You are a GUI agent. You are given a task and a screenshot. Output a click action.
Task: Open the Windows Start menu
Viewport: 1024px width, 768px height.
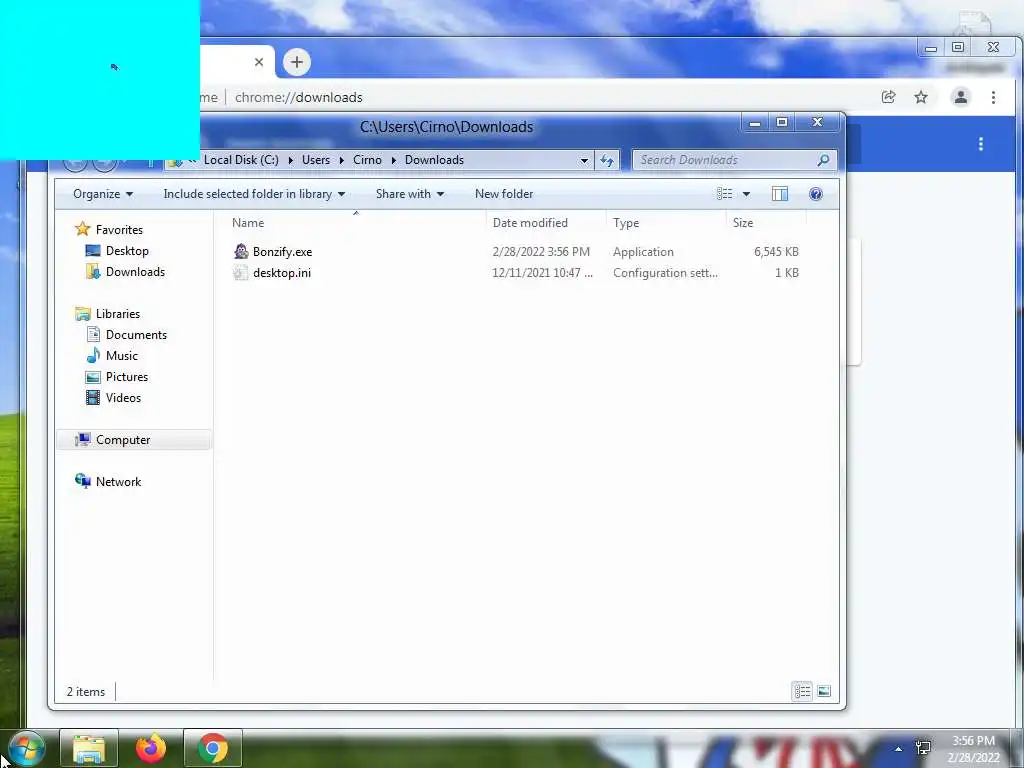pyautogui.click(x=26, y=748)
